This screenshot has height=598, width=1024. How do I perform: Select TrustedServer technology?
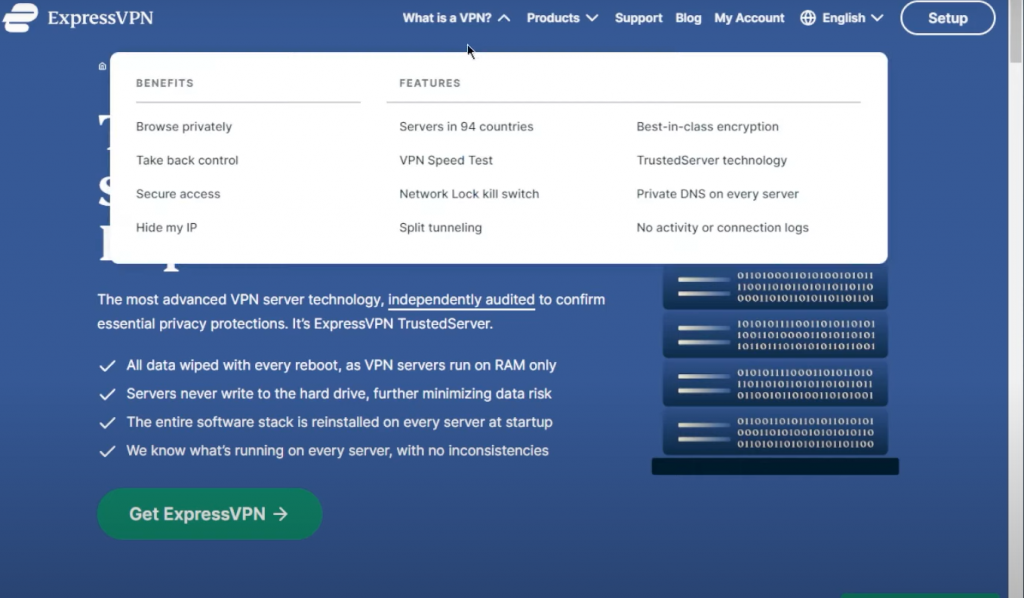pyautogui.click(x=712, y=160)
